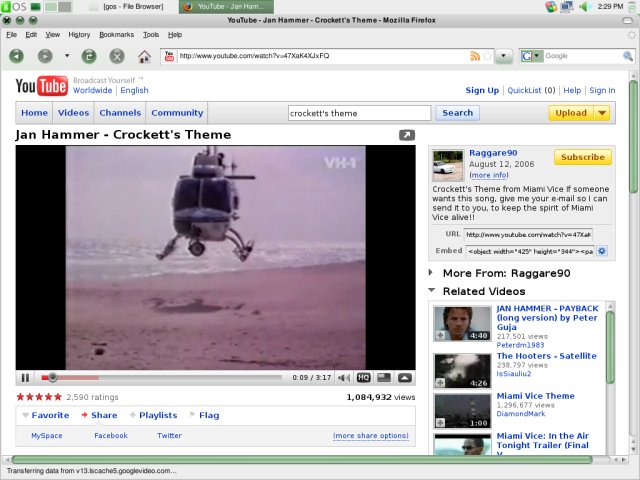The height and width of the screenshot is (480, 640).
Task: Open The Hooters - Satellite thumbnail
Action: click(x=462, y=371)
